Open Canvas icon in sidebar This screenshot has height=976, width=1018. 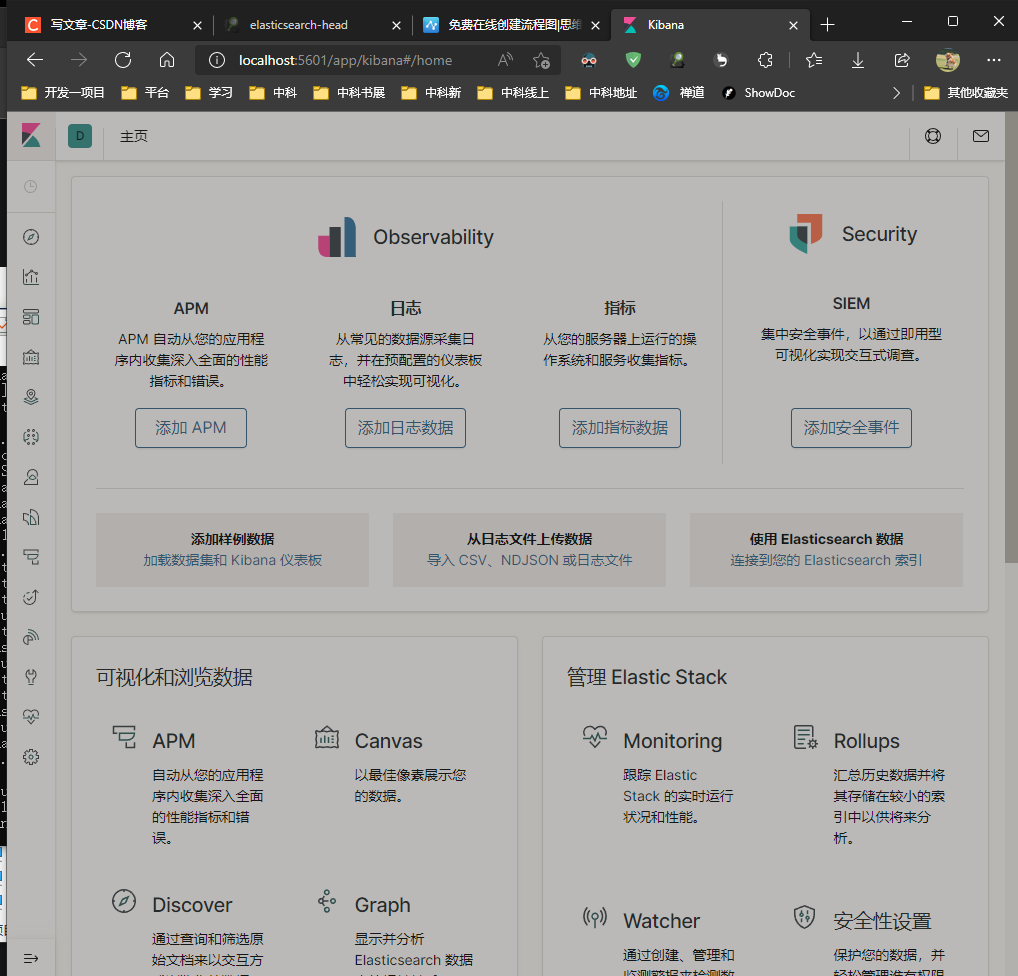click(31, 357)
